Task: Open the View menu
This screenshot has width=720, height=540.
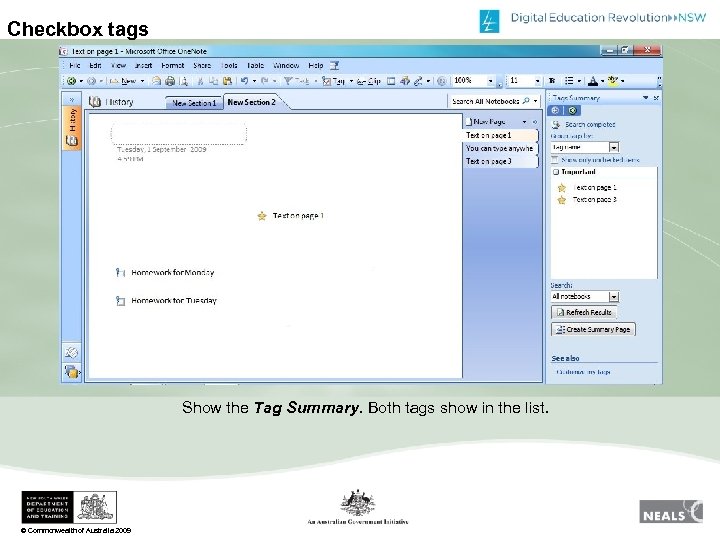Action: point(118,66)
